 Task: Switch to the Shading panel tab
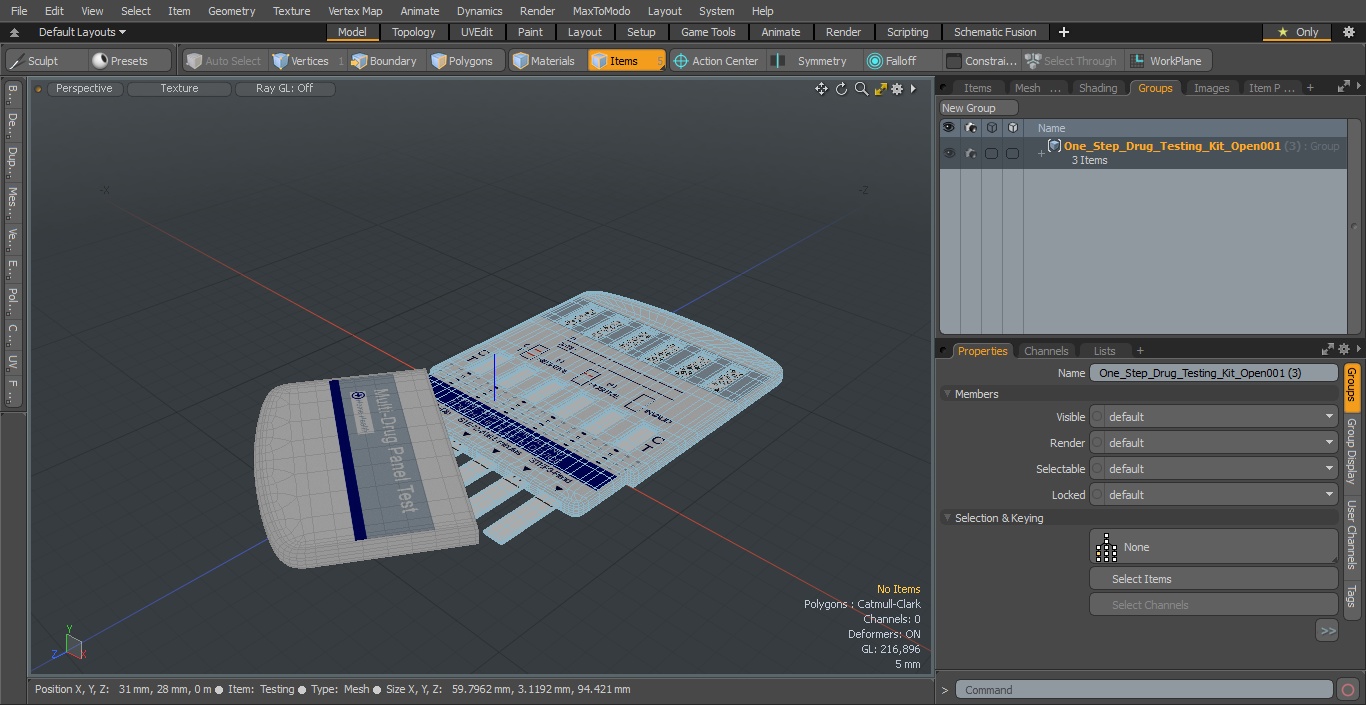pos(1098,88)
